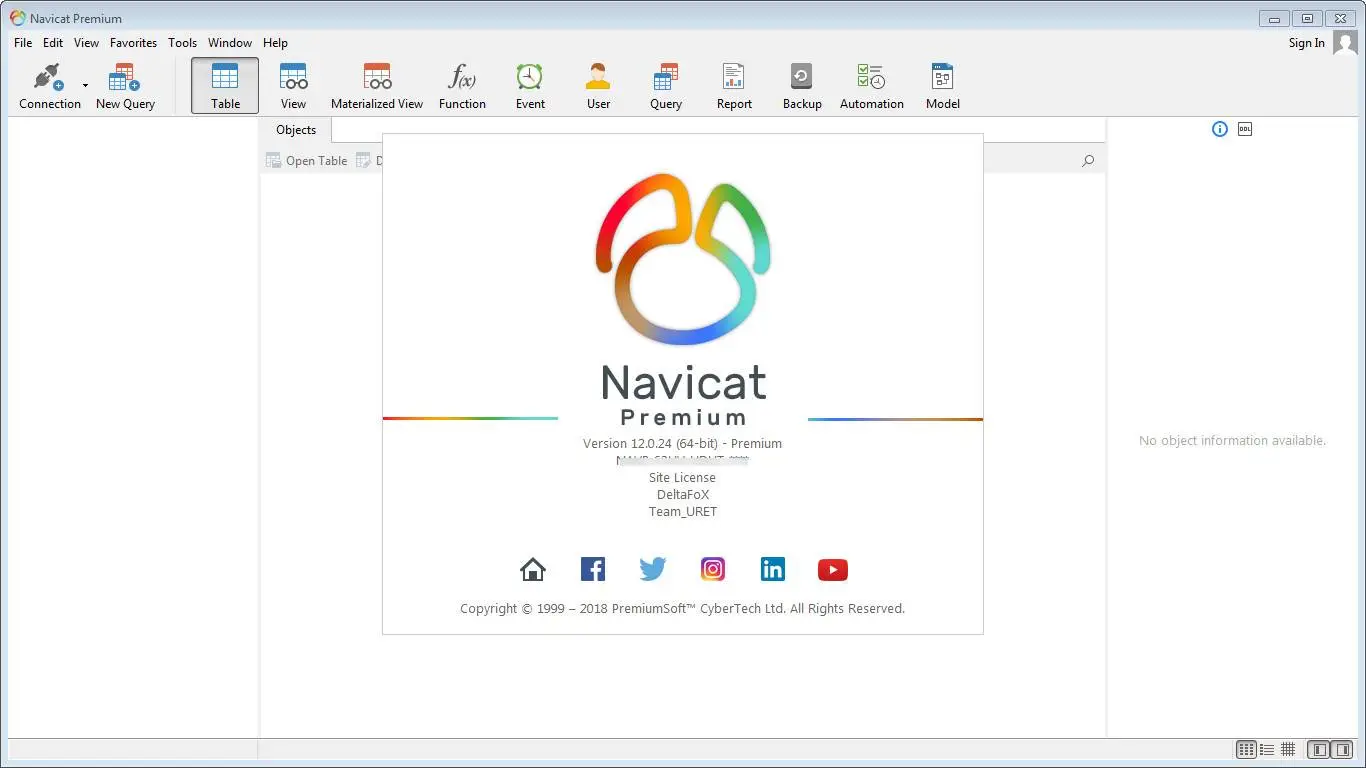Open the Materialized View section
The width and height of the screenshot is (1366, 768).
377,86
